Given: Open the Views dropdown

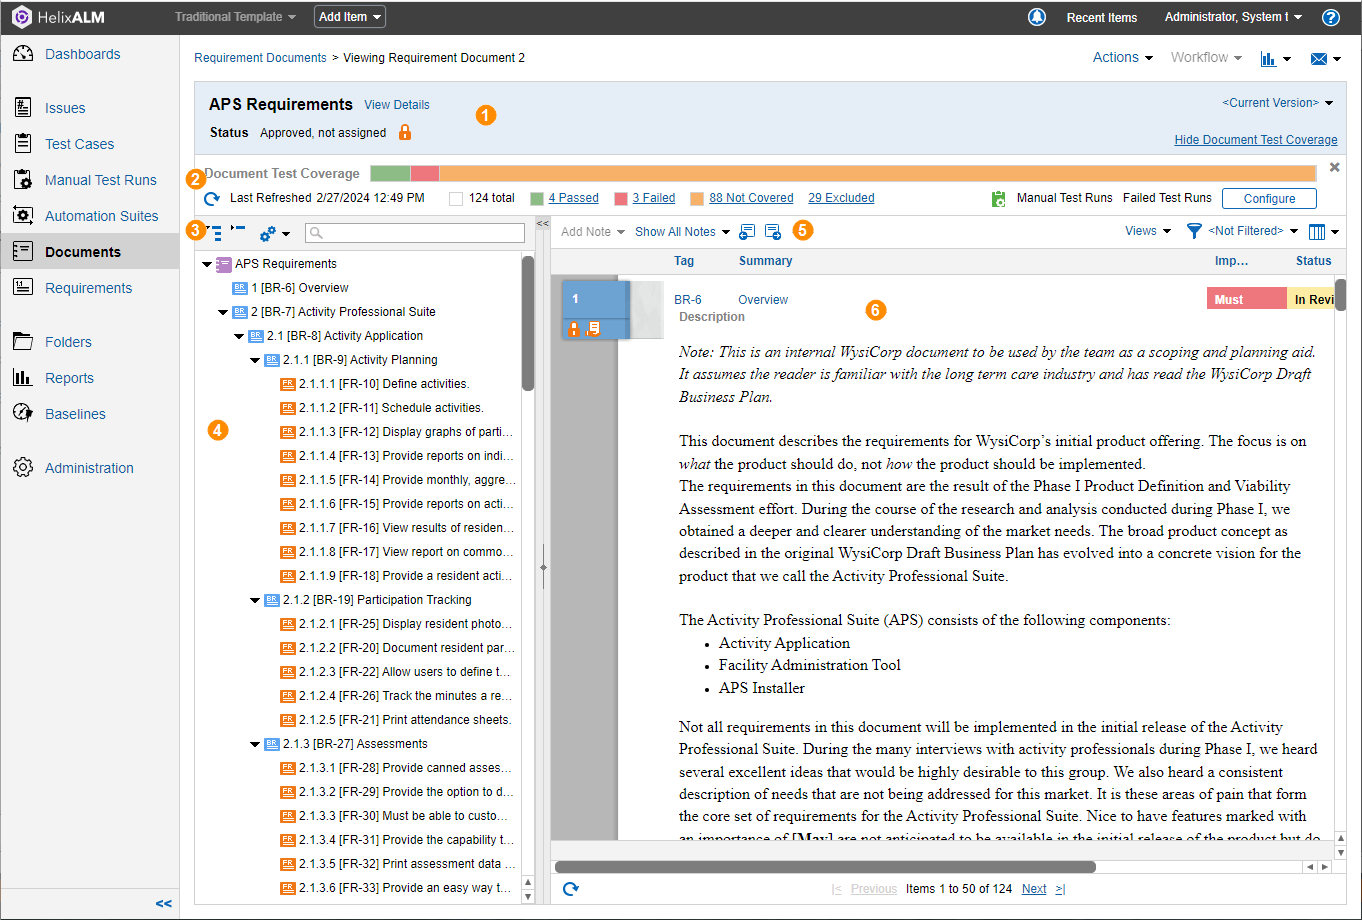Looking at the screenshot, I should point(1147,231).
